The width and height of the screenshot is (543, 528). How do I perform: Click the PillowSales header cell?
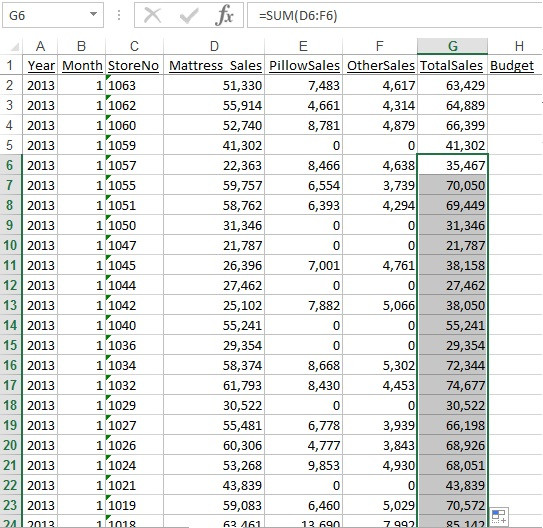[x=303, y=65]
